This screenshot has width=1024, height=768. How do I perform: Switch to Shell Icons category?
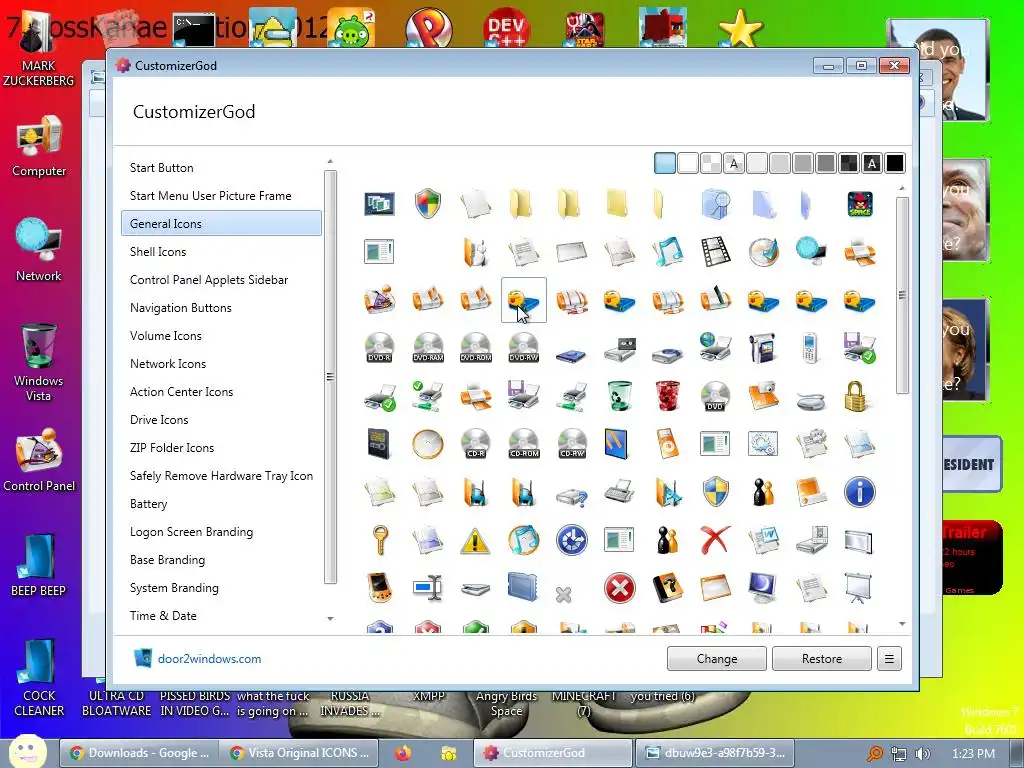coord(158,252)
